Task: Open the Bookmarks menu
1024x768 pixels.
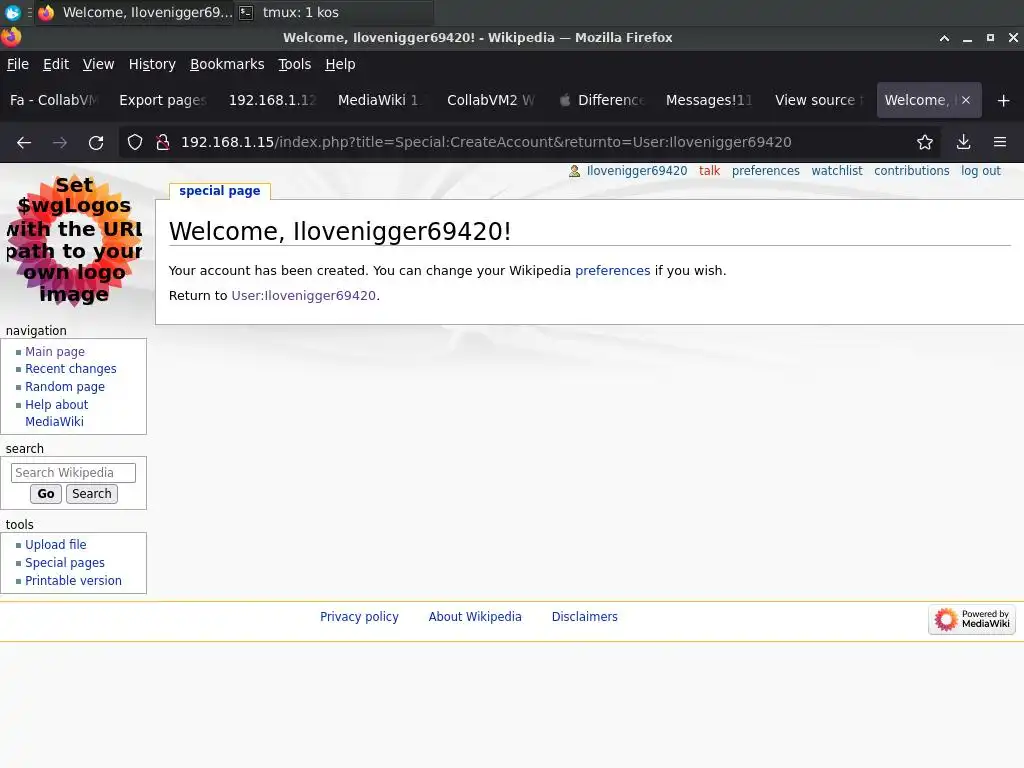Action: (x=227, y=64)
